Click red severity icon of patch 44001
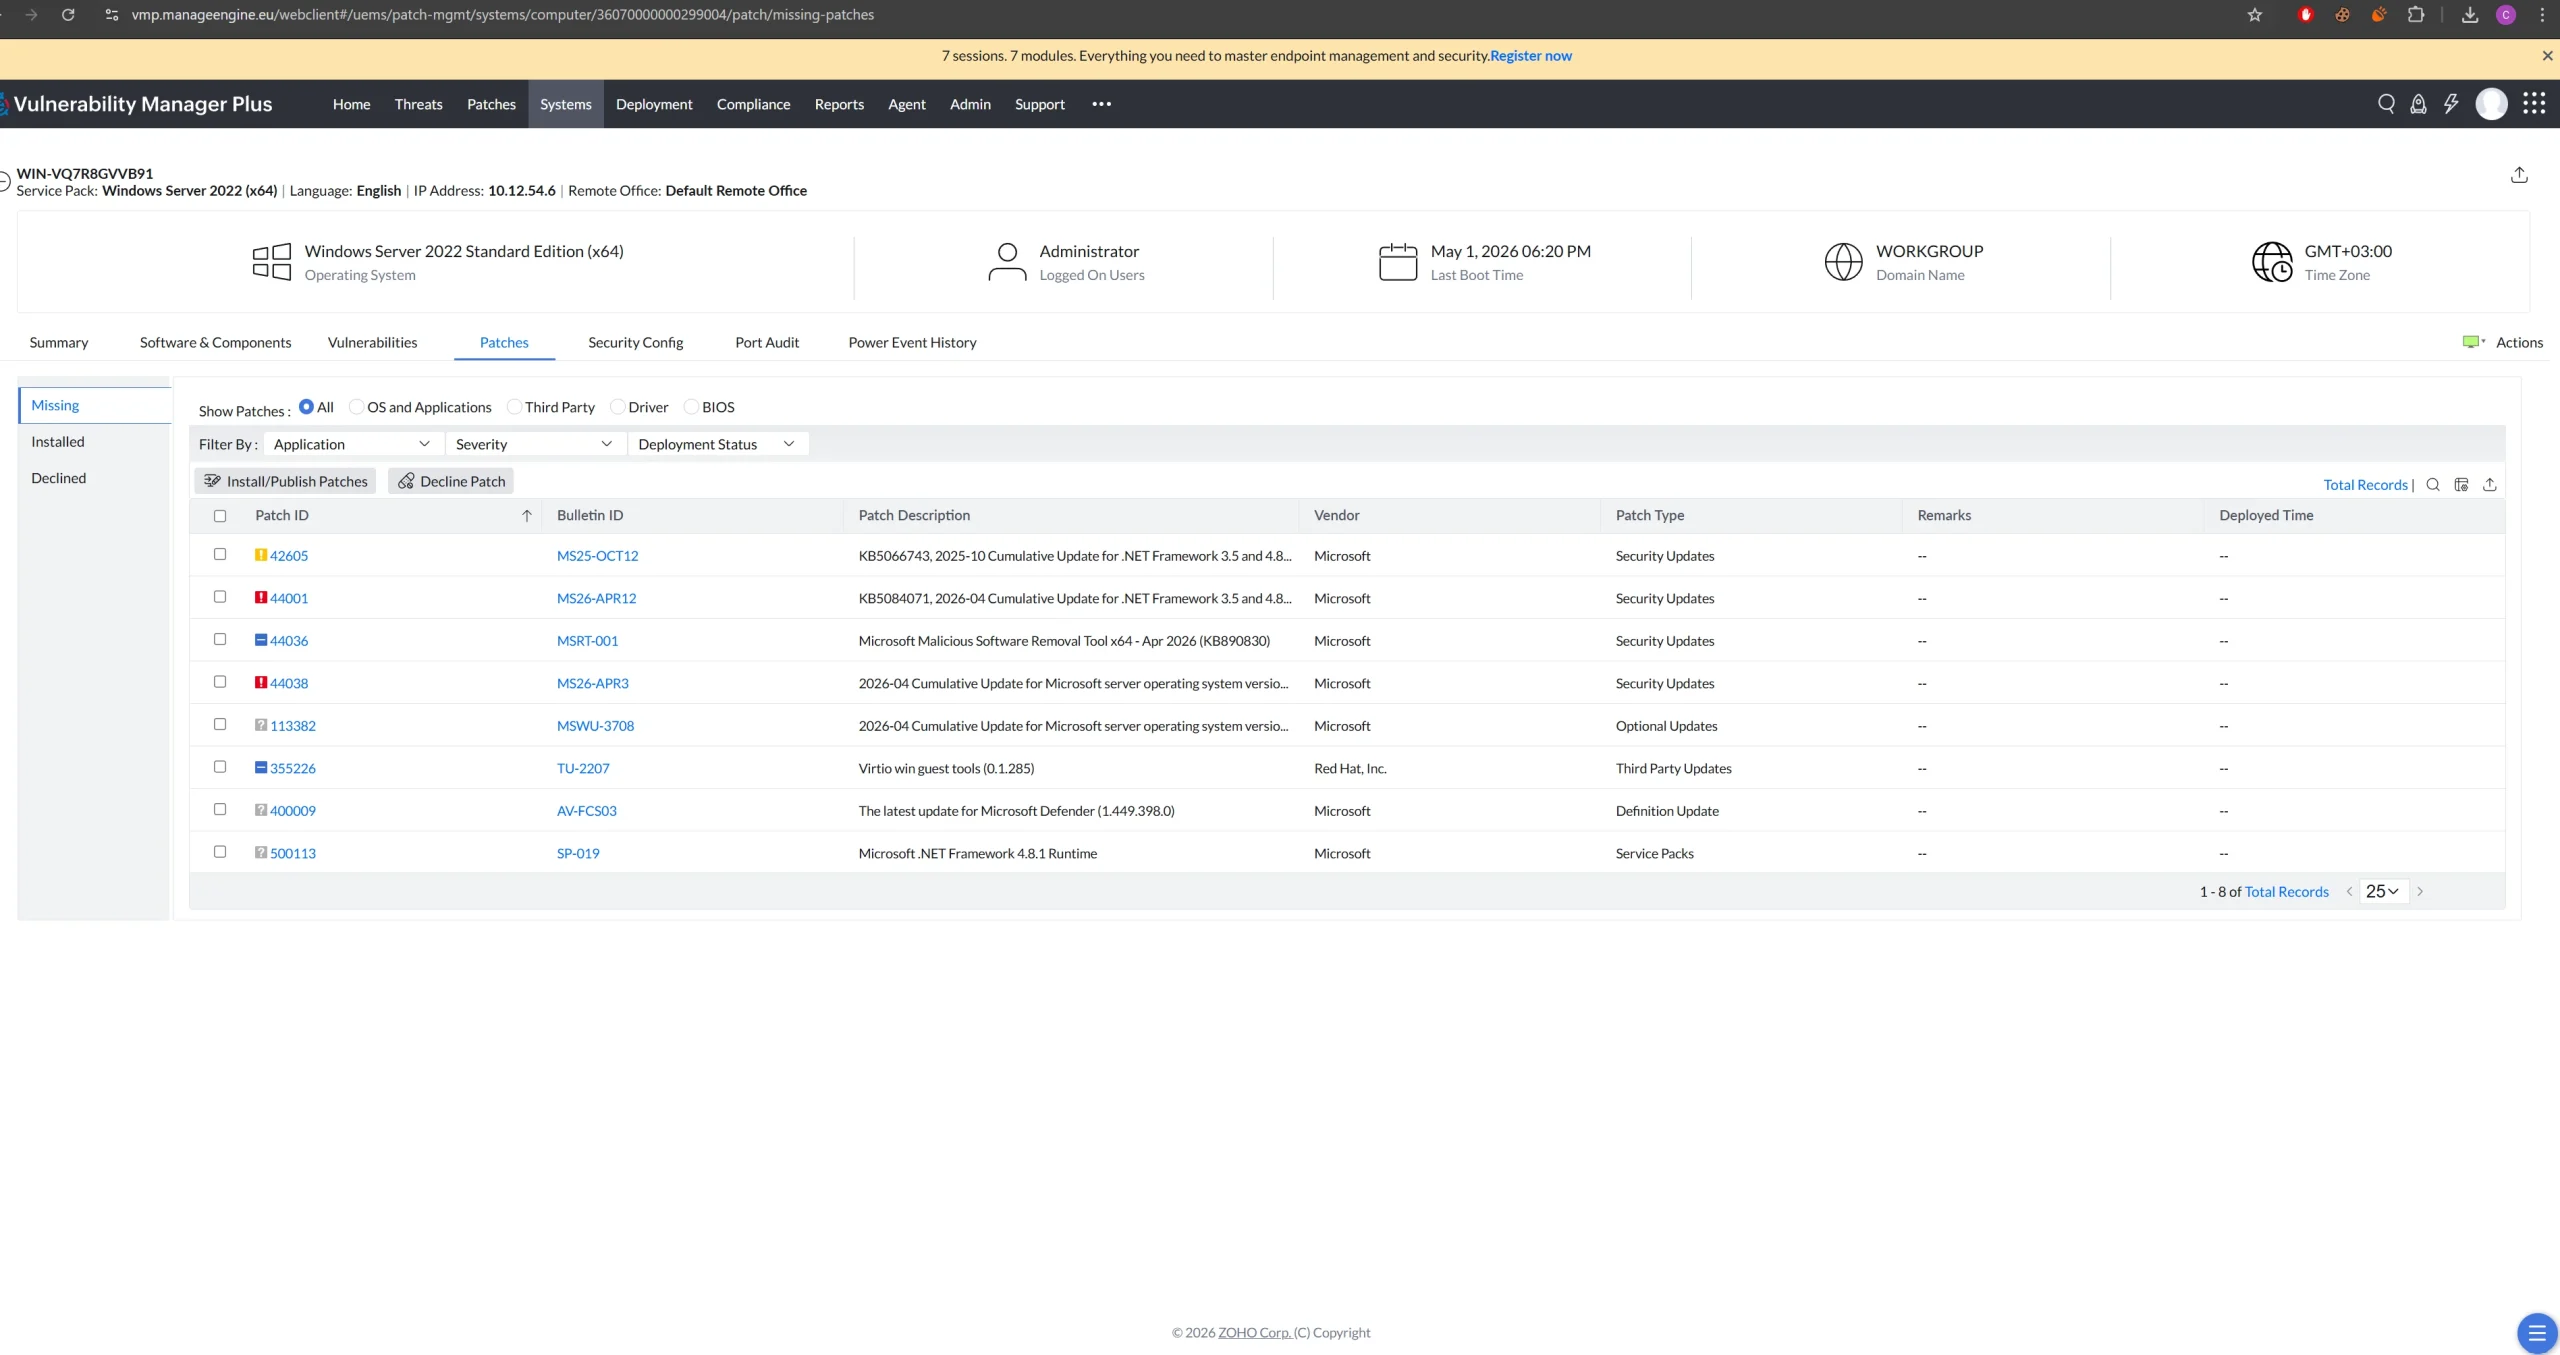Image resolution: width=2560 pixels, height=1355 pixels. coord(261,597)
